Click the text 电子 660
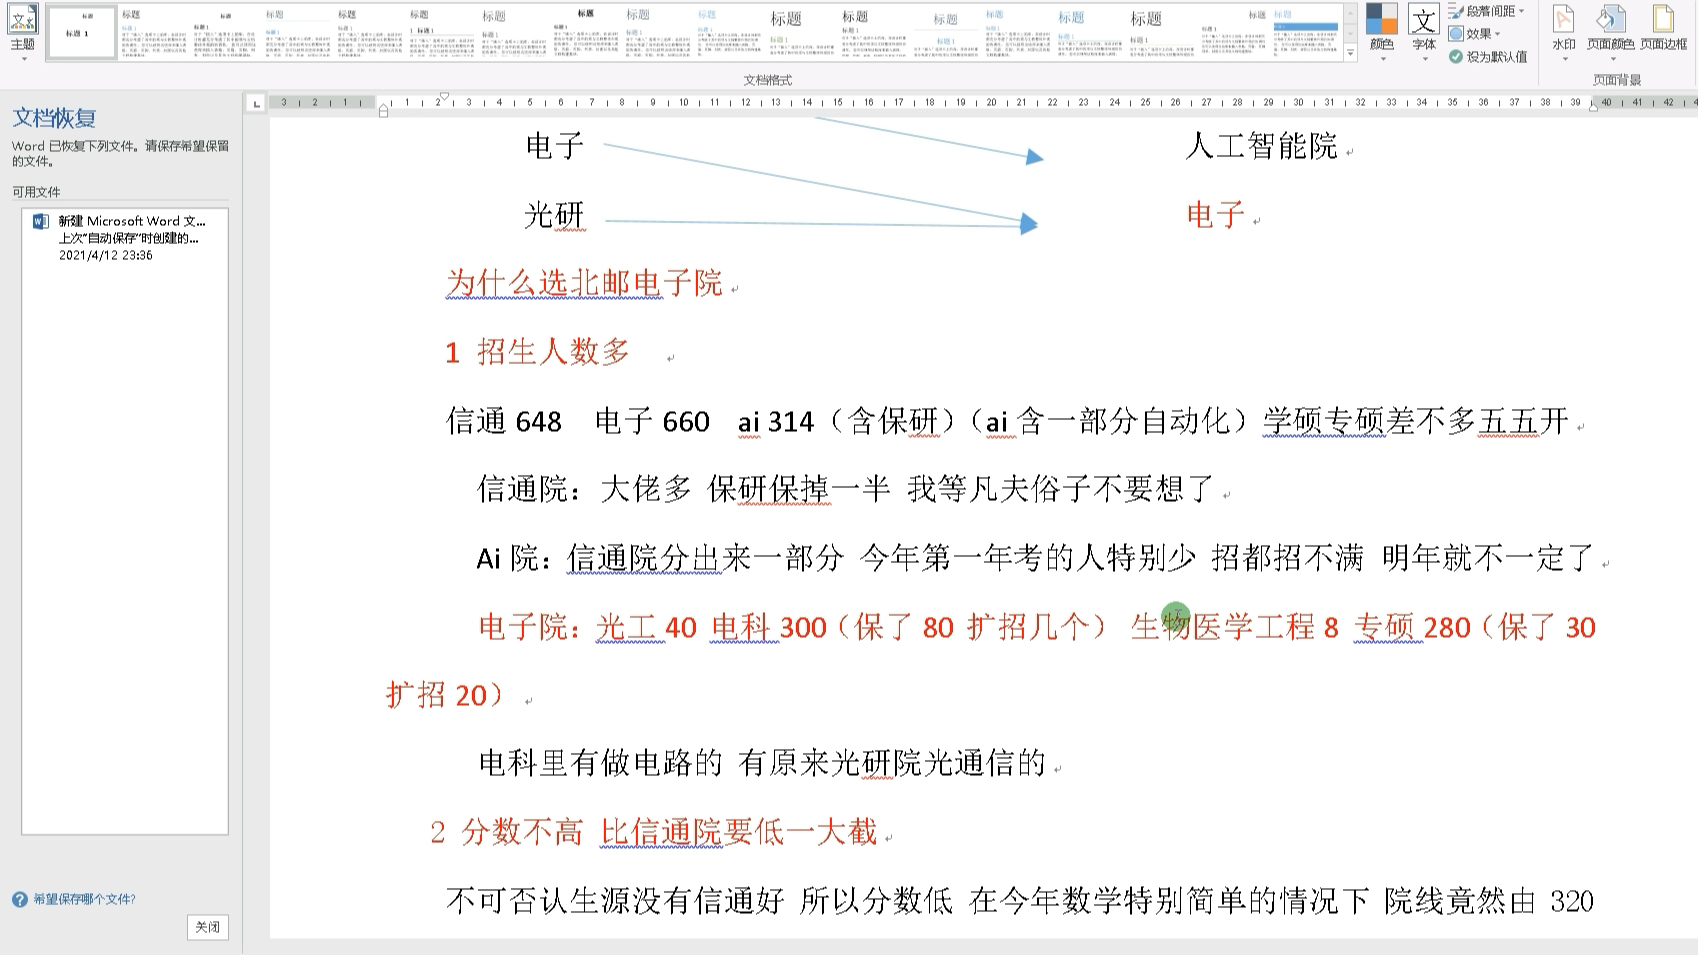 (652, 421)
